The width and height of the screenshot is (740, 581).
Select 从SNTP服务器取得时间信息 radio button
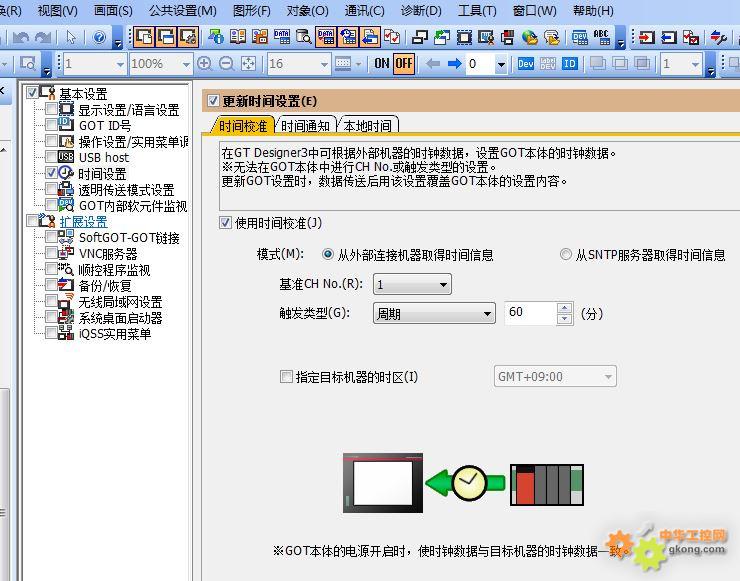[565, 254]
